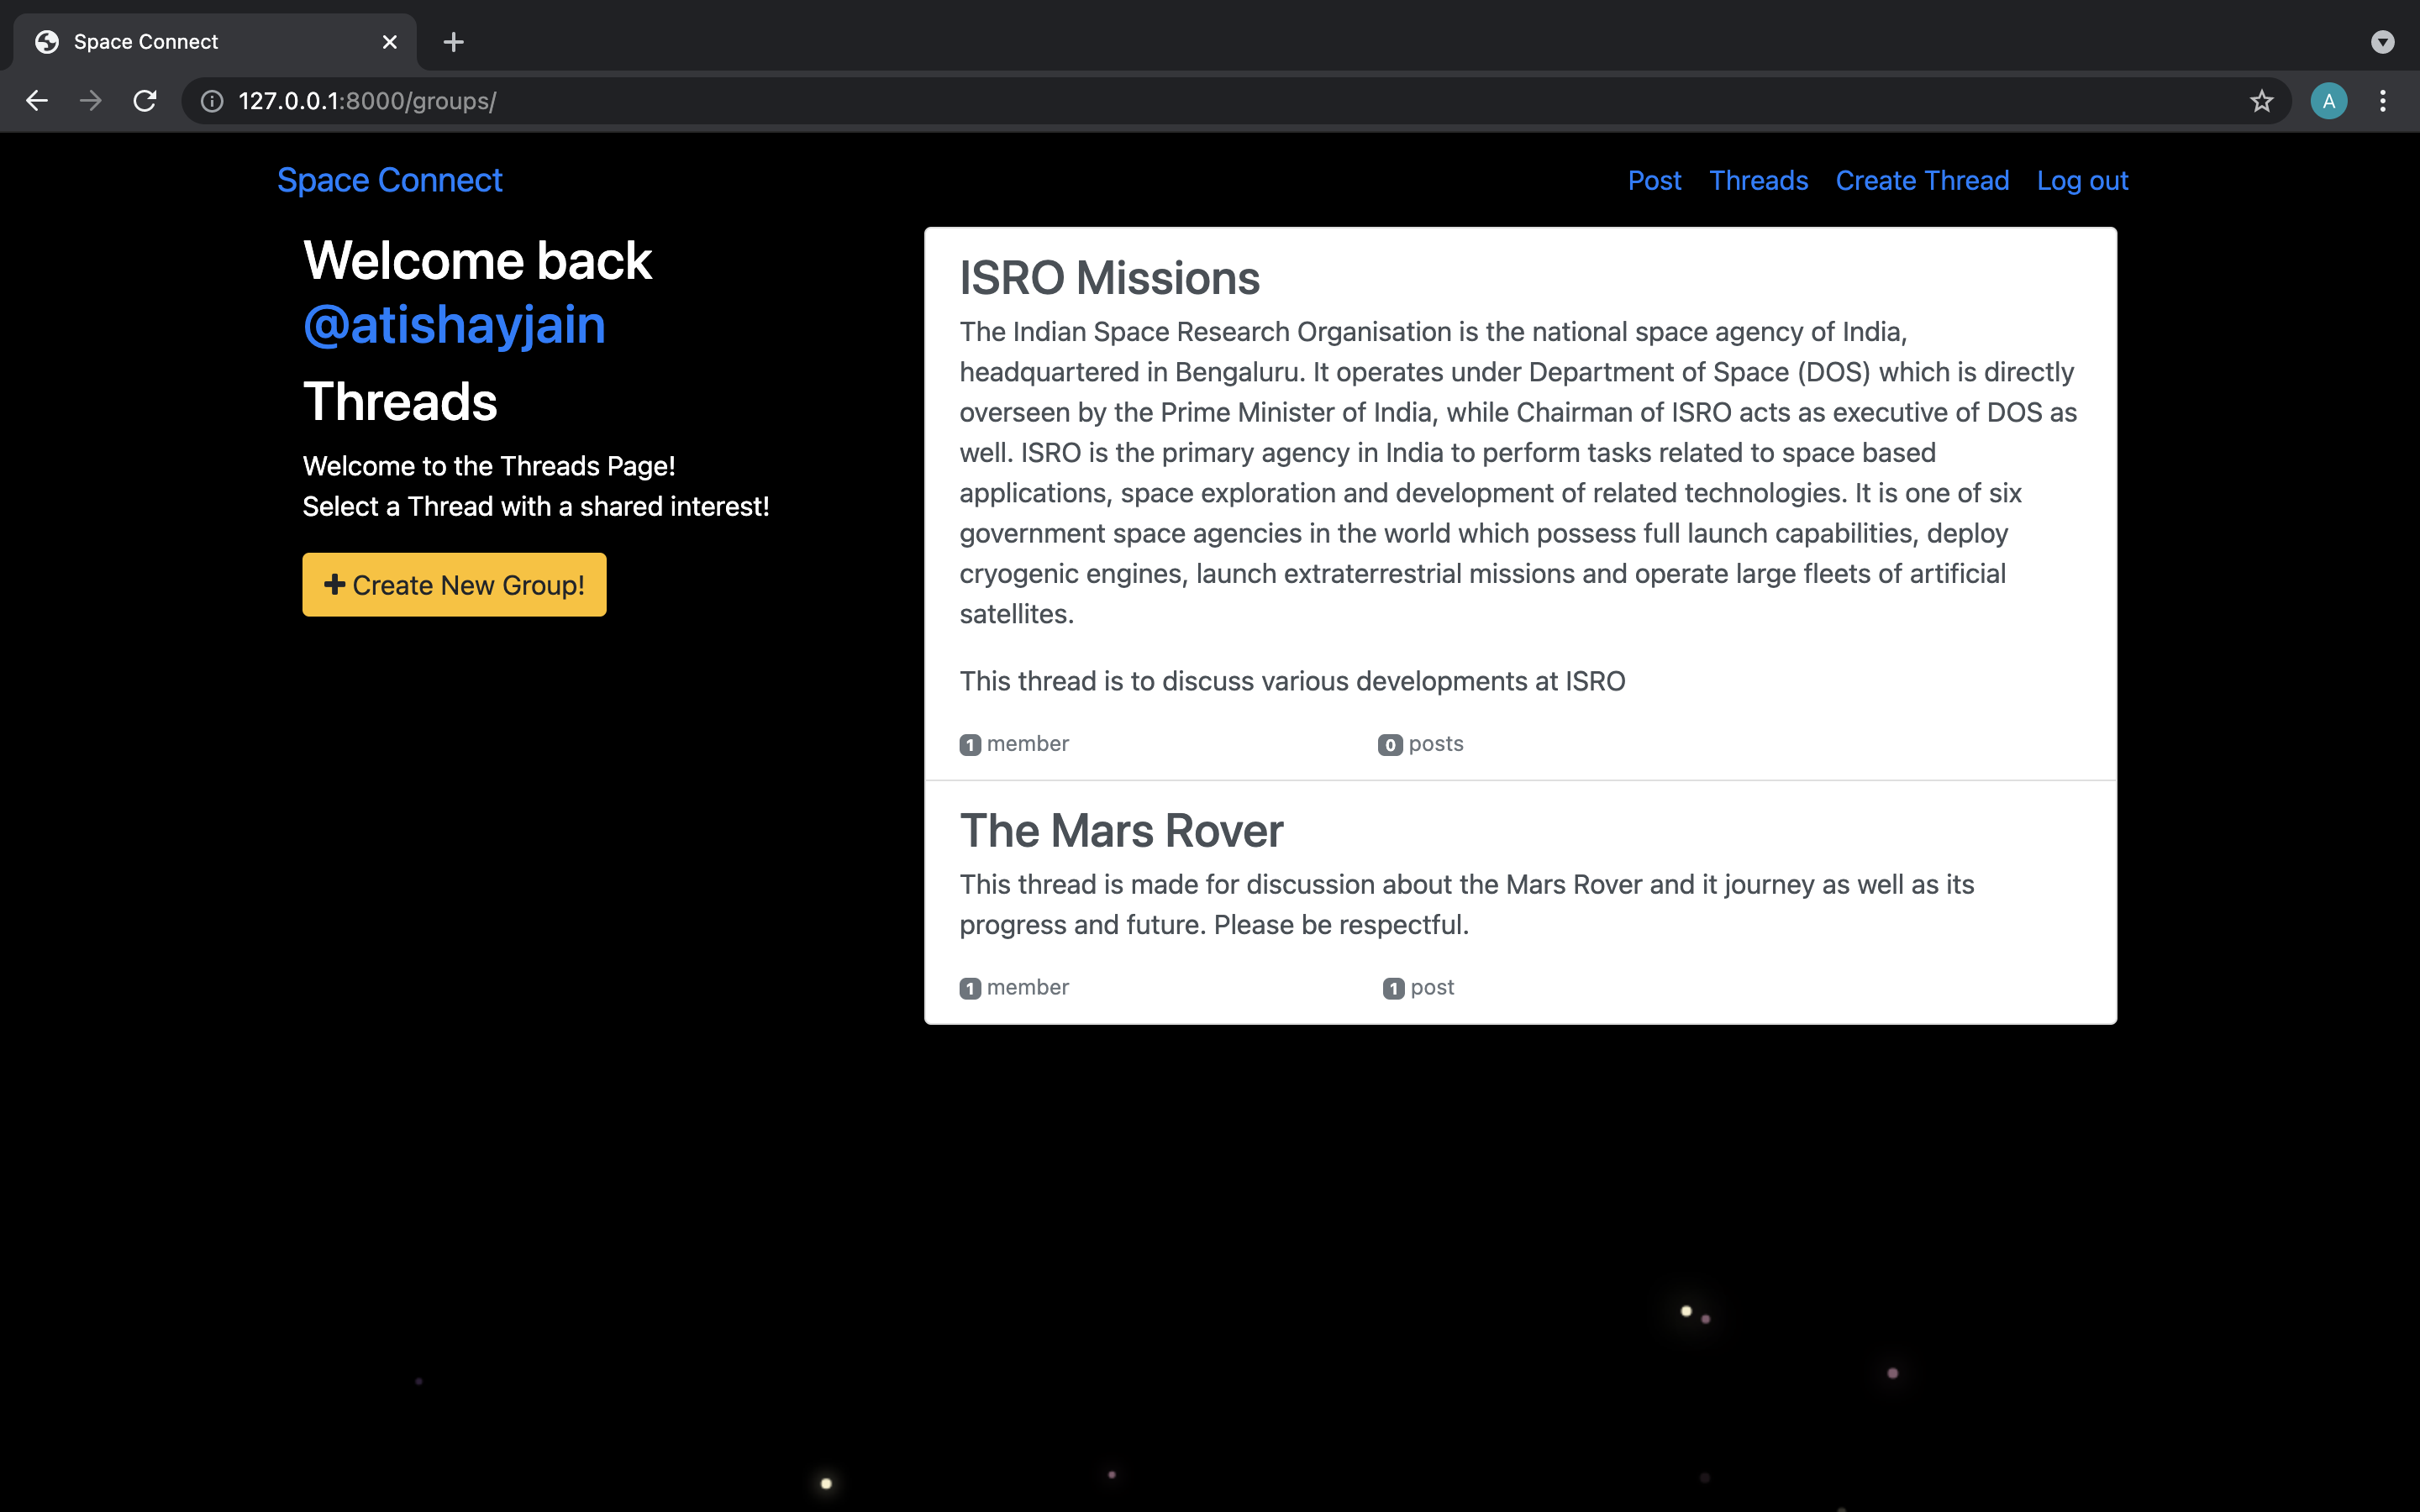Click 'Select a Thread with a shared interest!' text
Screen dimensions: 2420x1512
536,507
